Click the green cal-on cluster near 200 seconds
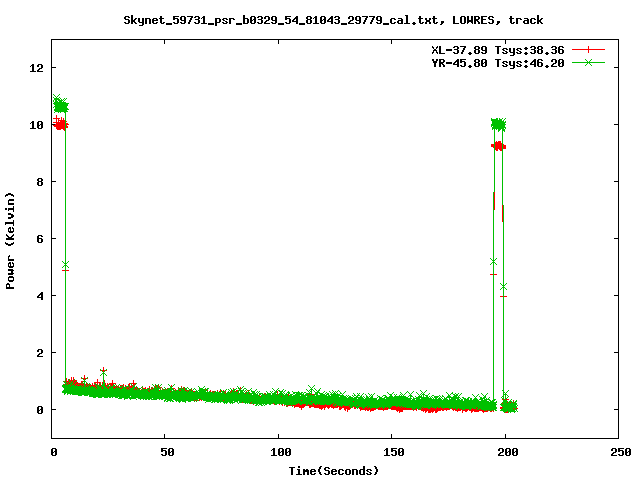The image size is (640, 480). [x=498, y=124]
